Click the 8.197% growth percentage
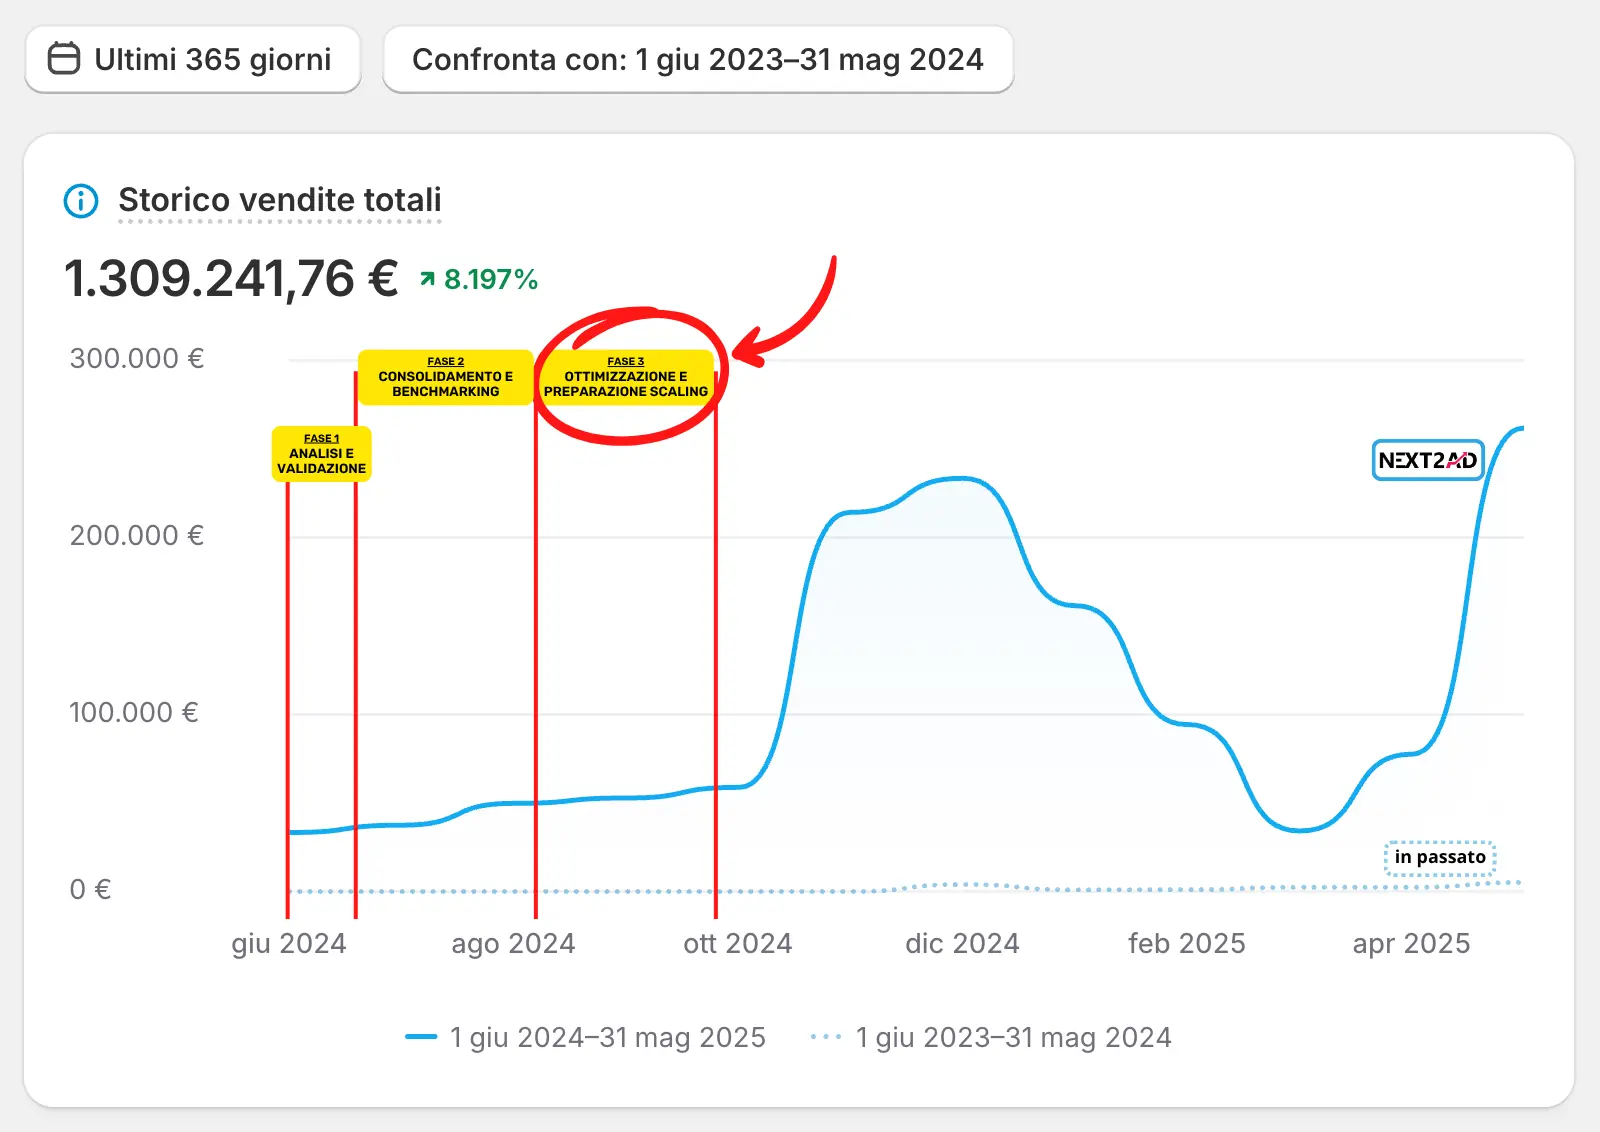1600x1132 pixels. pos(490,280)
